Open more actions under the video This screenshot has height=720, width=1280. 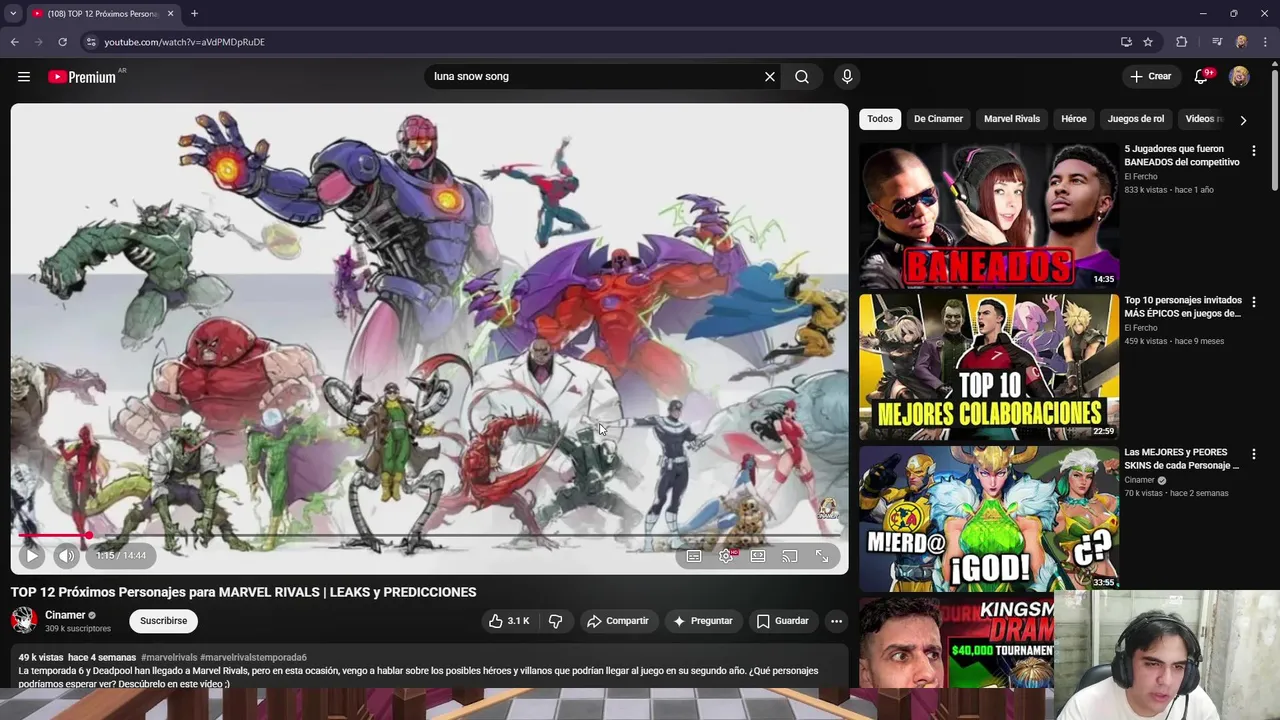(x=836, y=621)
